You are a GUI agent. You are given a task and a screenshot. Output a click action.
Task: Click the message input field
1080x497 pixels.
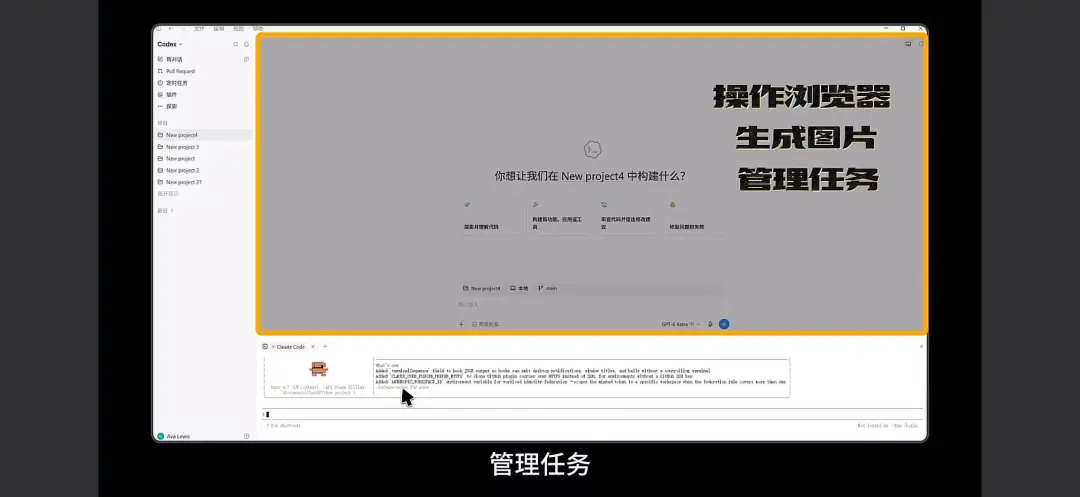pyautogui.click(x=592, y=304)
